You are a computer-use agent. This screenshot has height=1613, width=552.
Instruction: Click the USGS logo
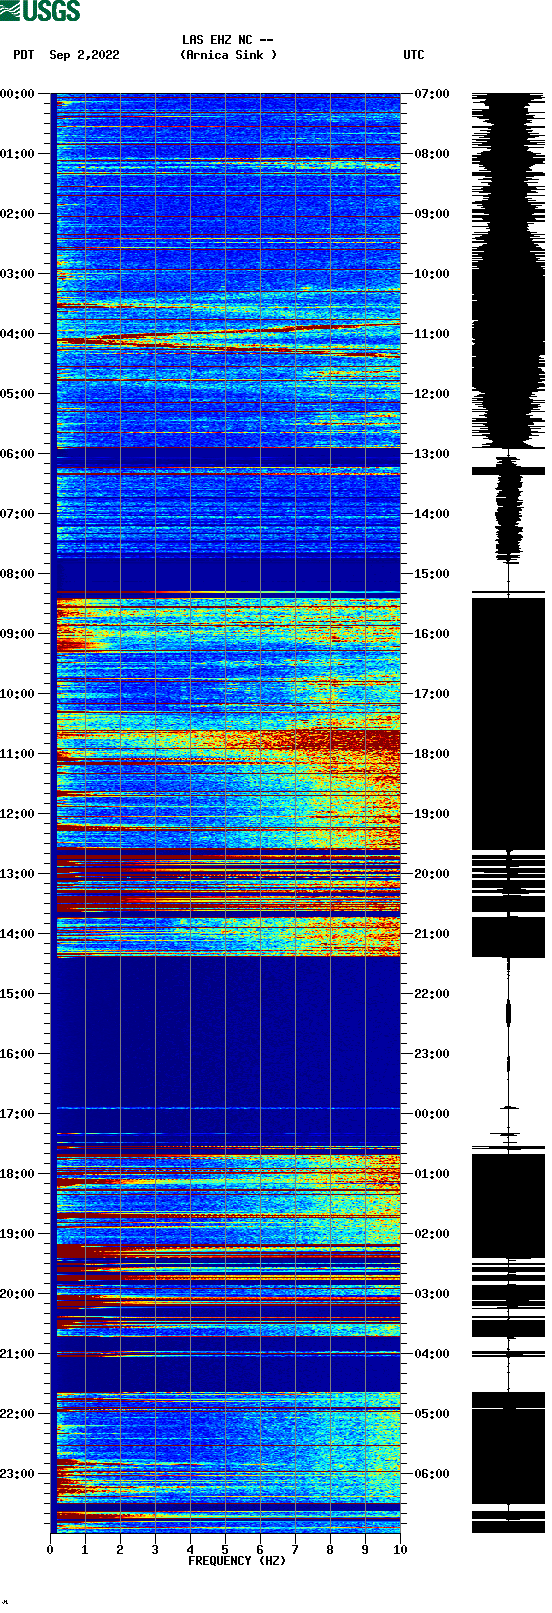coord(40,11)
